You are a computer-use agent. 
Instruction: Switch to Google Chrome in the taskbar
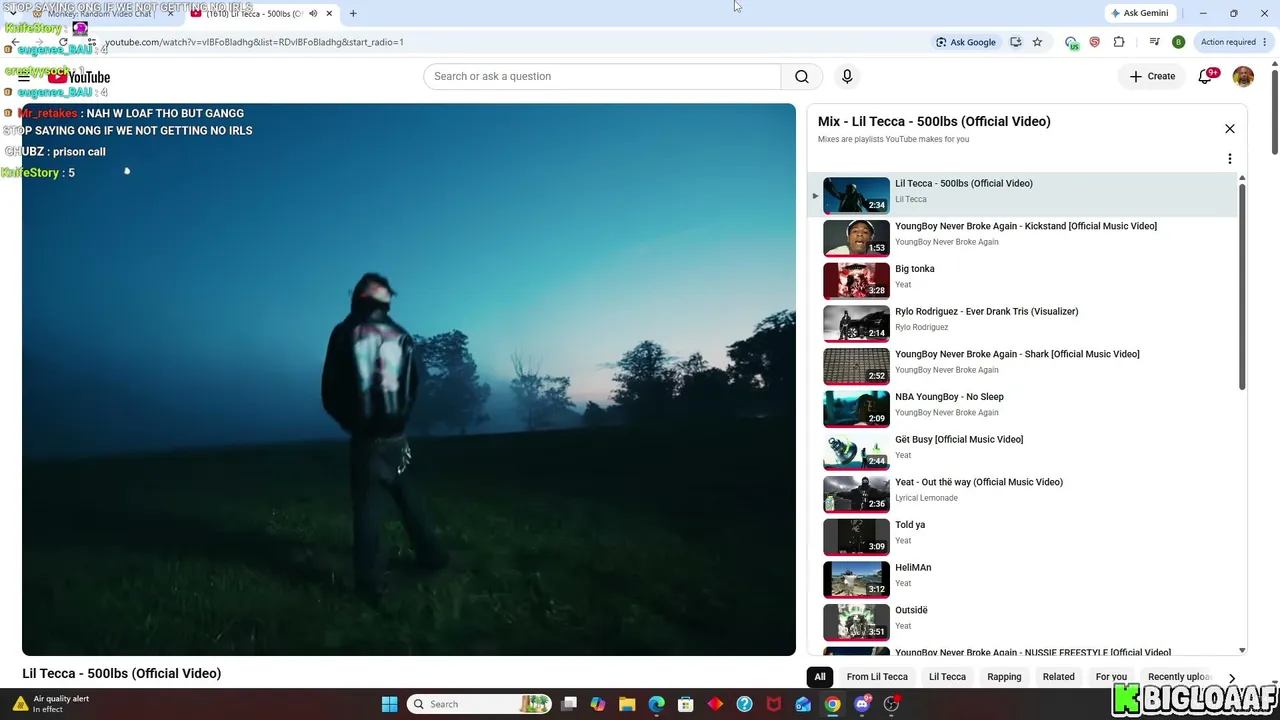tap(832, 704)
